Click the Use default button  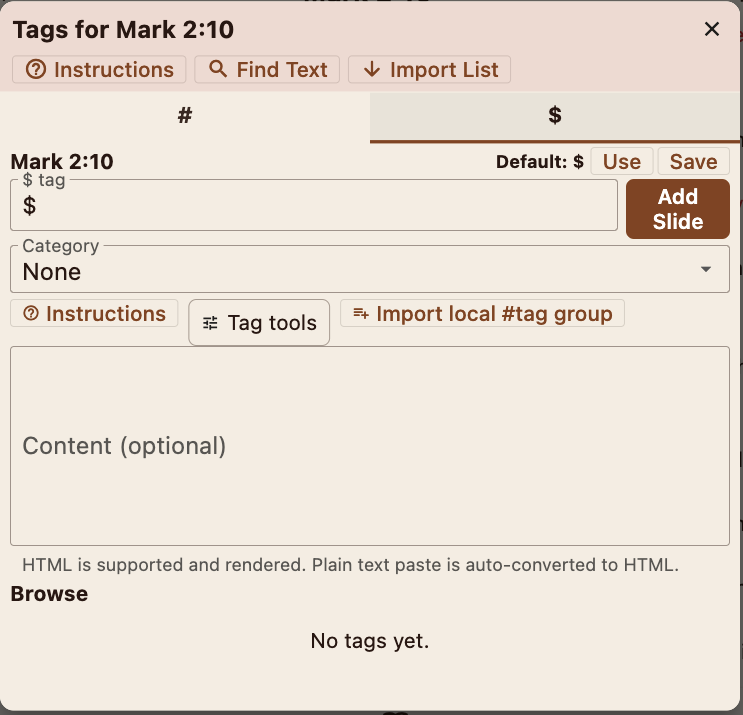coord(622,162)
